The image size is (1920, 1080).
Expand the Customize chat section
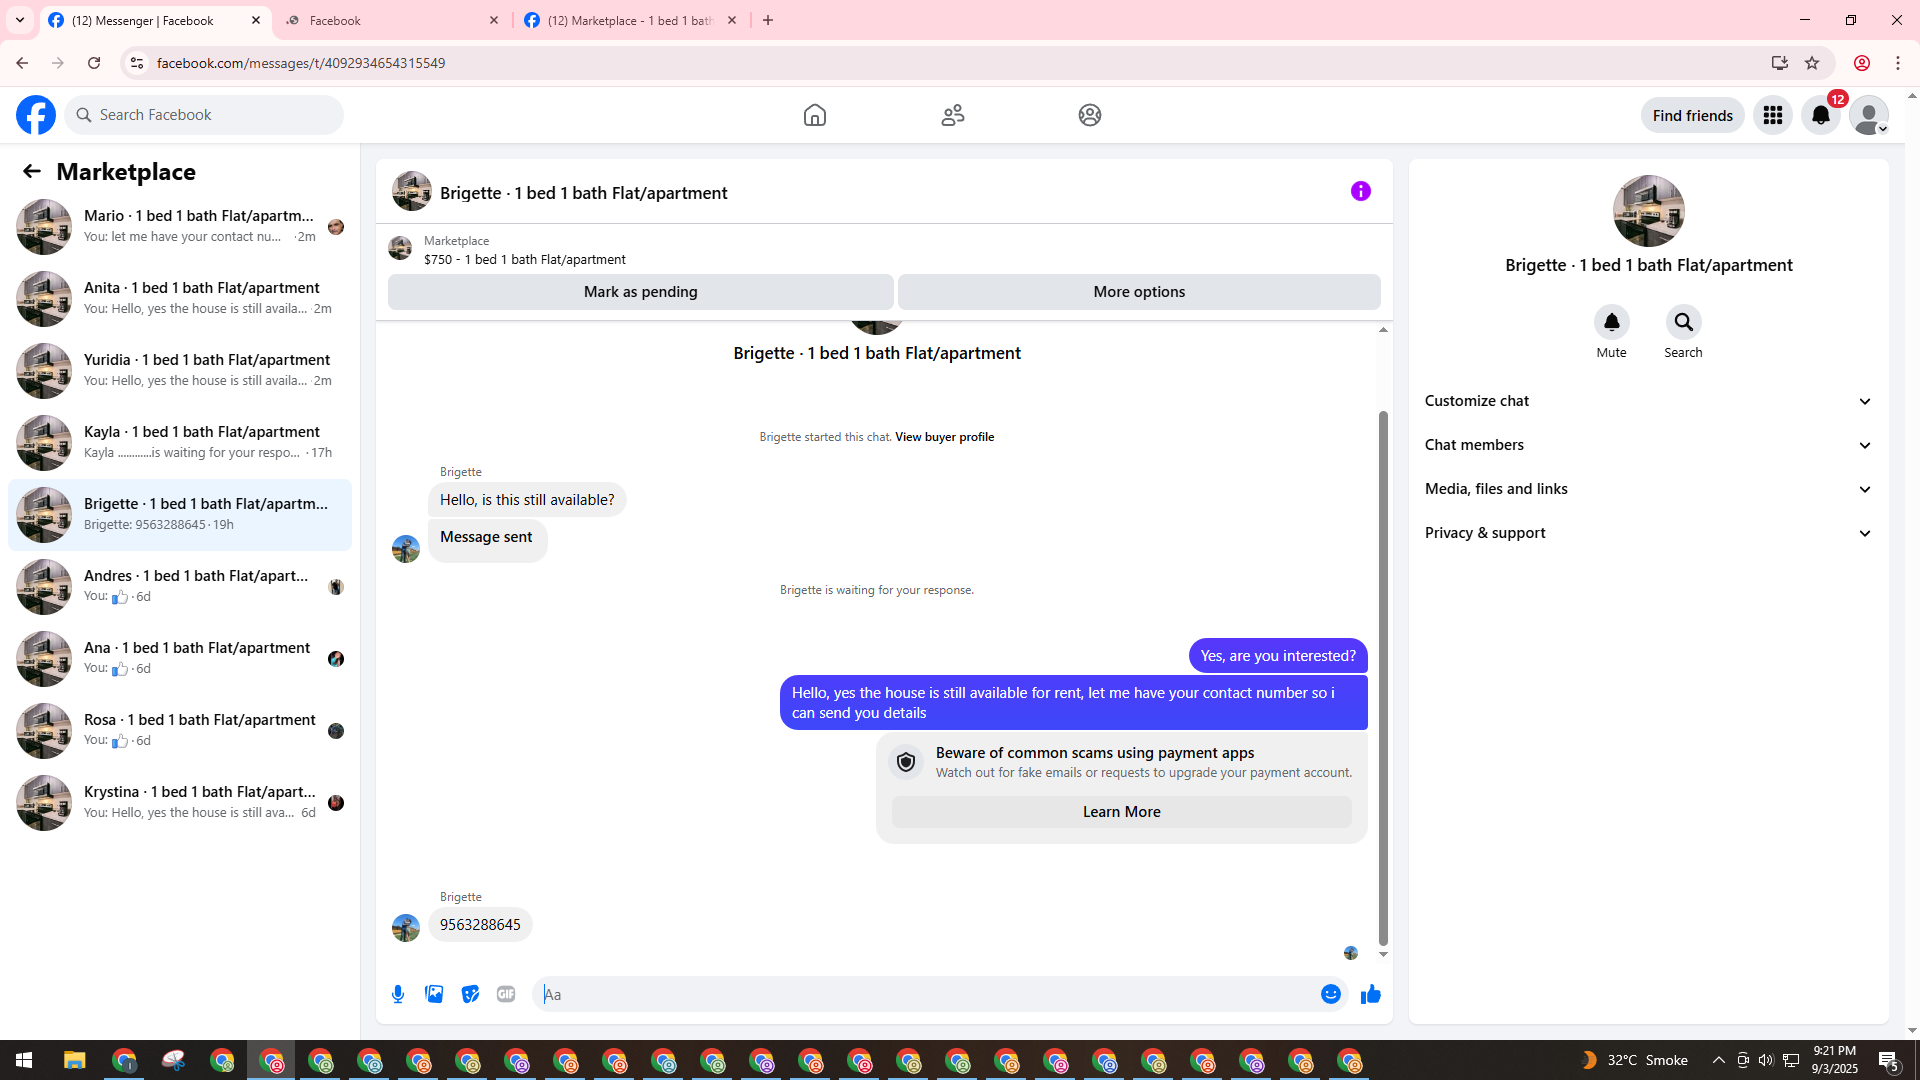click(1649, 401)
